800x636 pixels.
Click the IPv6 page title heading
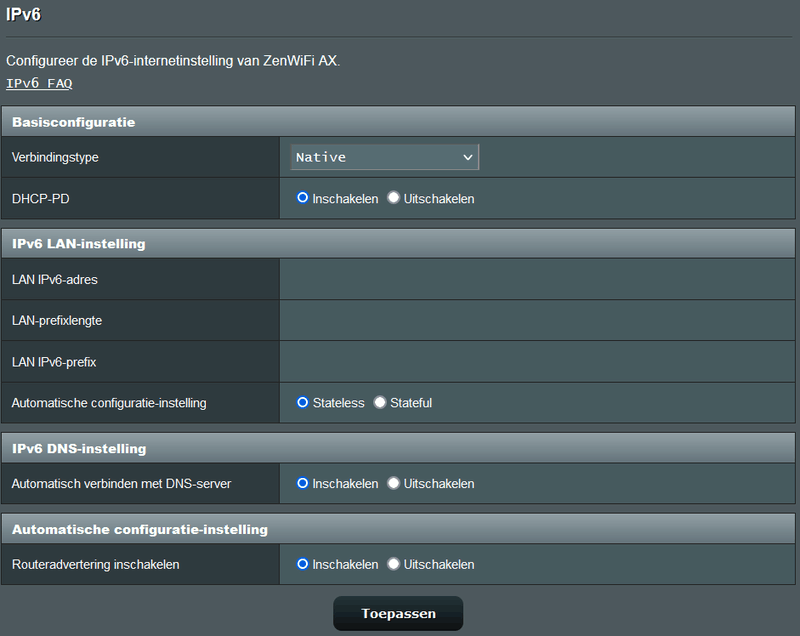pos(23,16)
